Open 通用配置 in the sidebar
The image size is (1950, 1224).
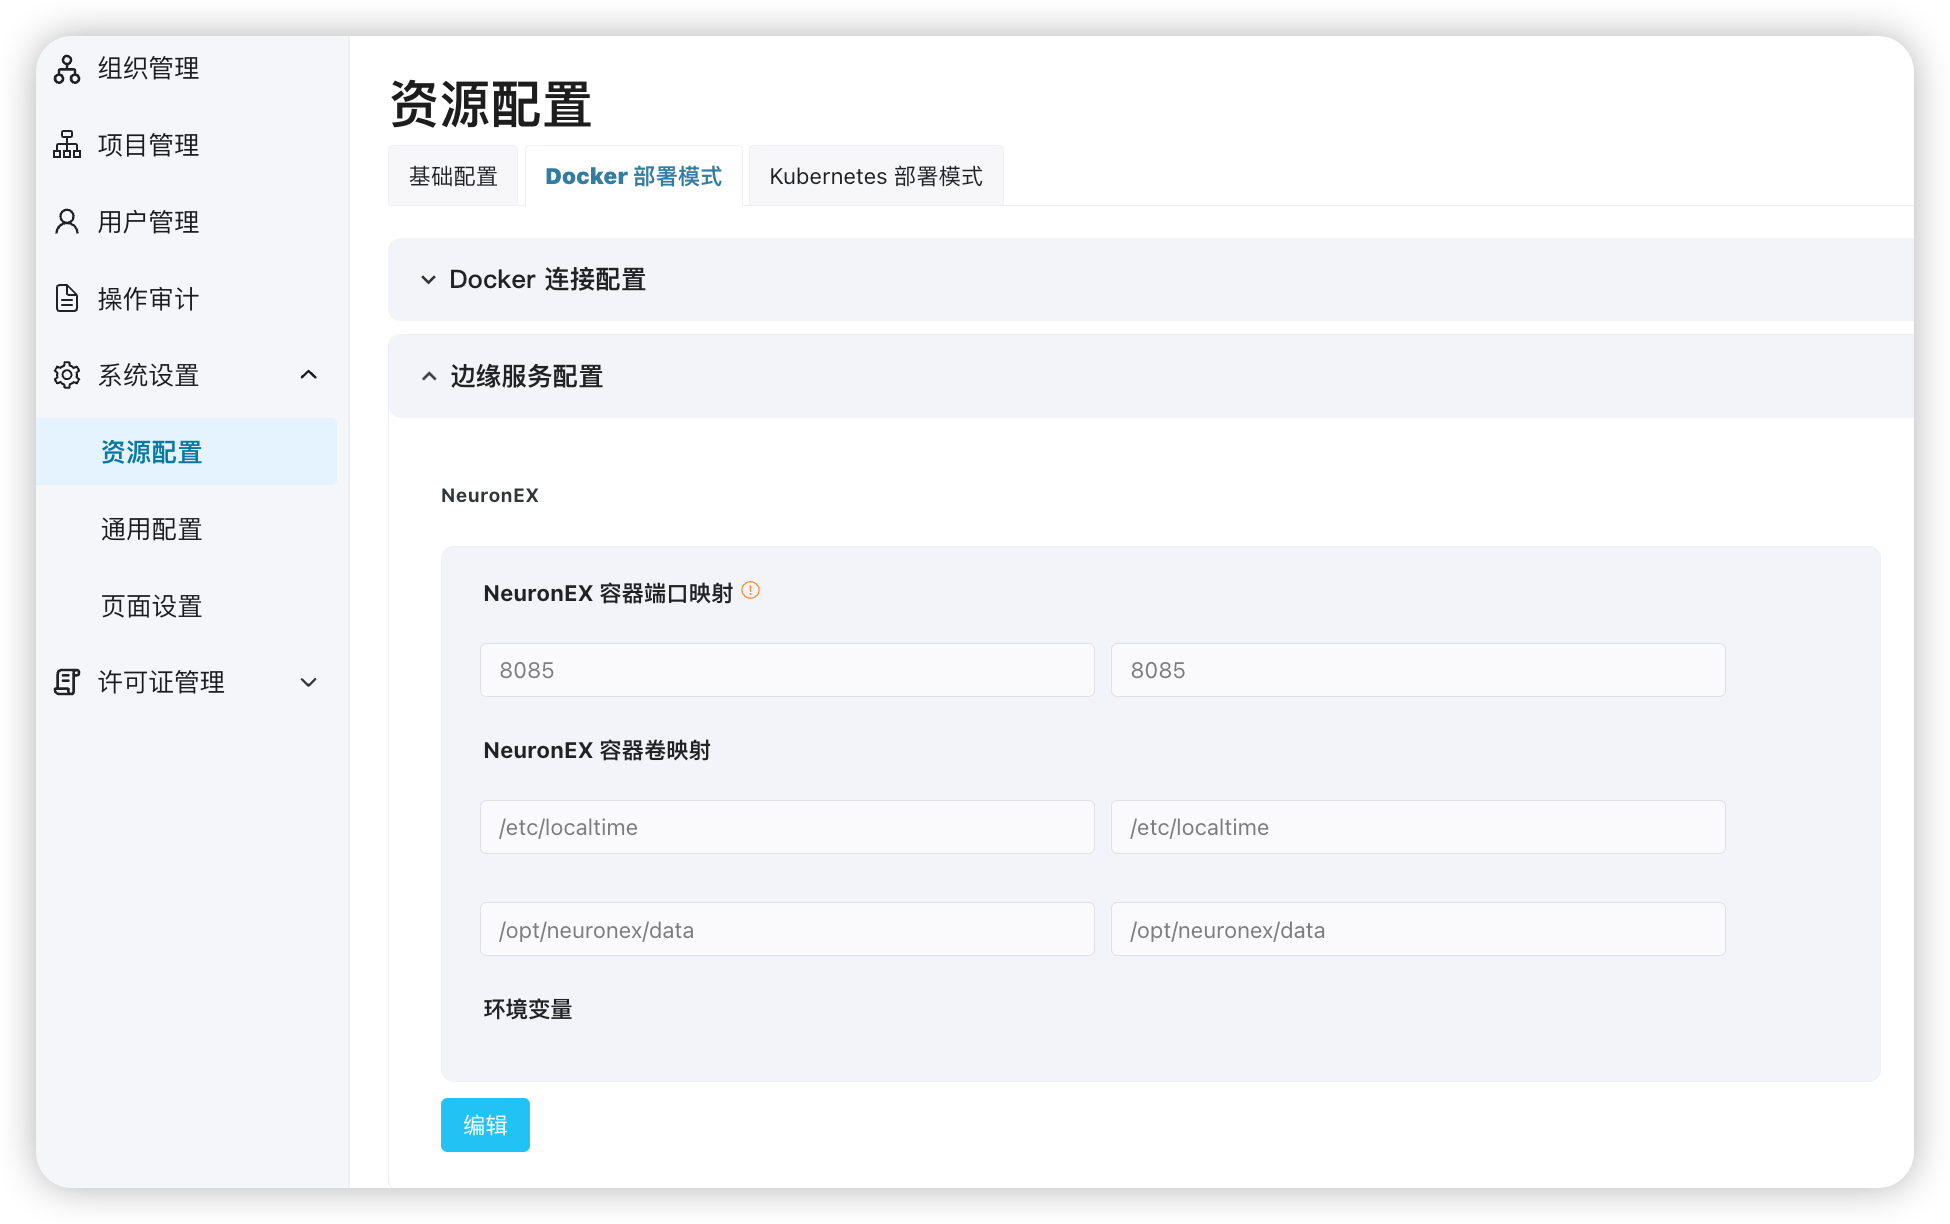[152, 529]
